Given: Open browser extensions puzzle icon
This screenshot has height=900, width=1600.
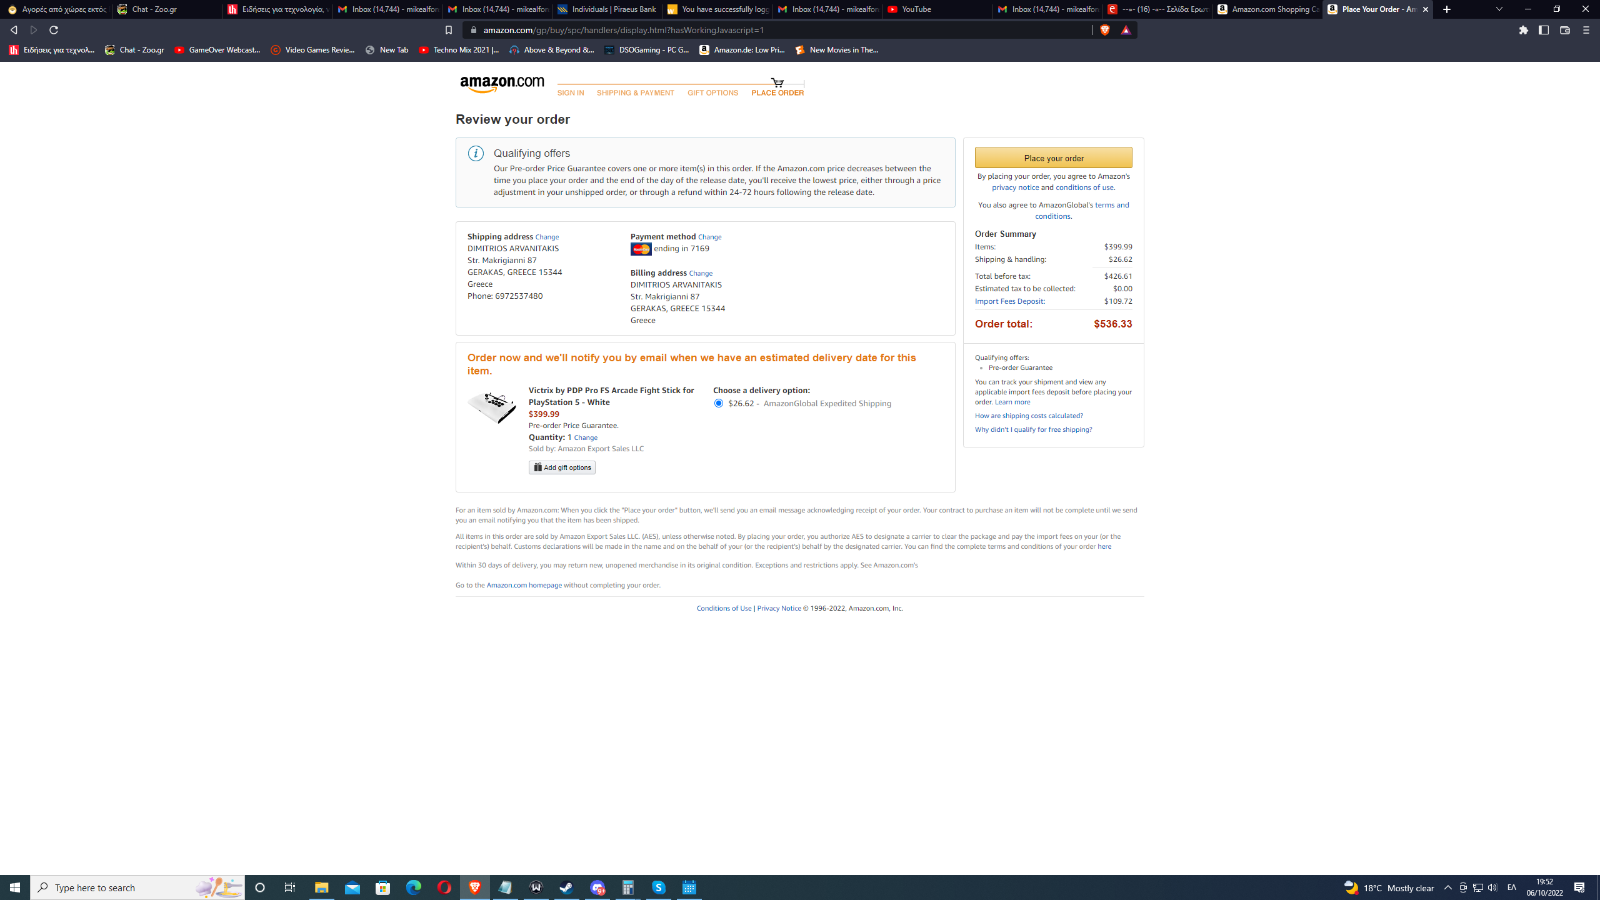Looking at the screenshot, I should [1523, 30].
